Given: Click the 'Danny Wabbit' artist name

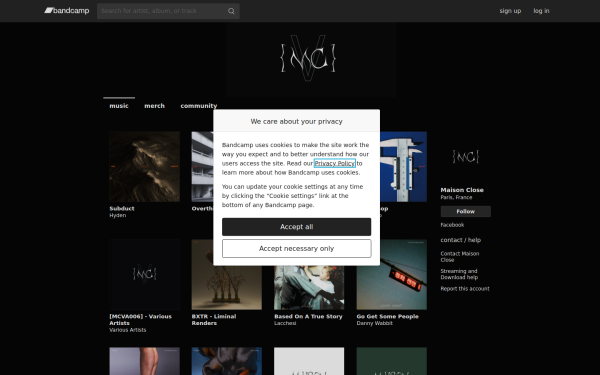Looking at the screenshot, I should click(x=375, y=323).
